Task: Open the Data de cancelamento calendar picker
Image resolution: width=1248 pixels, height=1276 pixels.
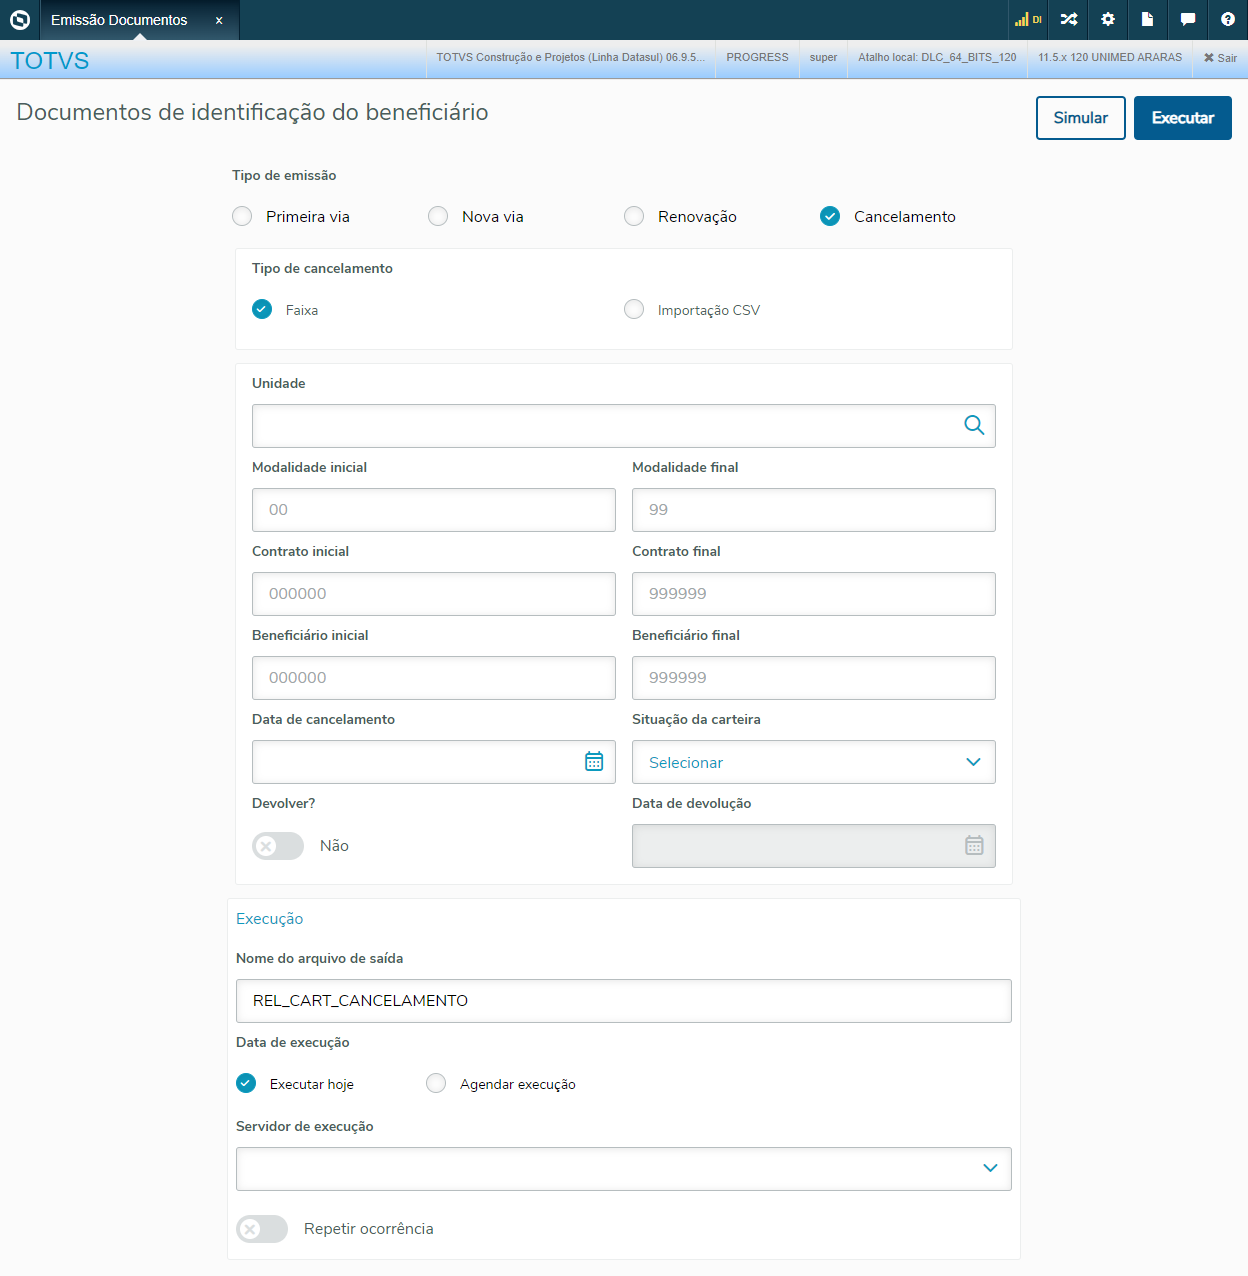Action: tap(594, 762)
